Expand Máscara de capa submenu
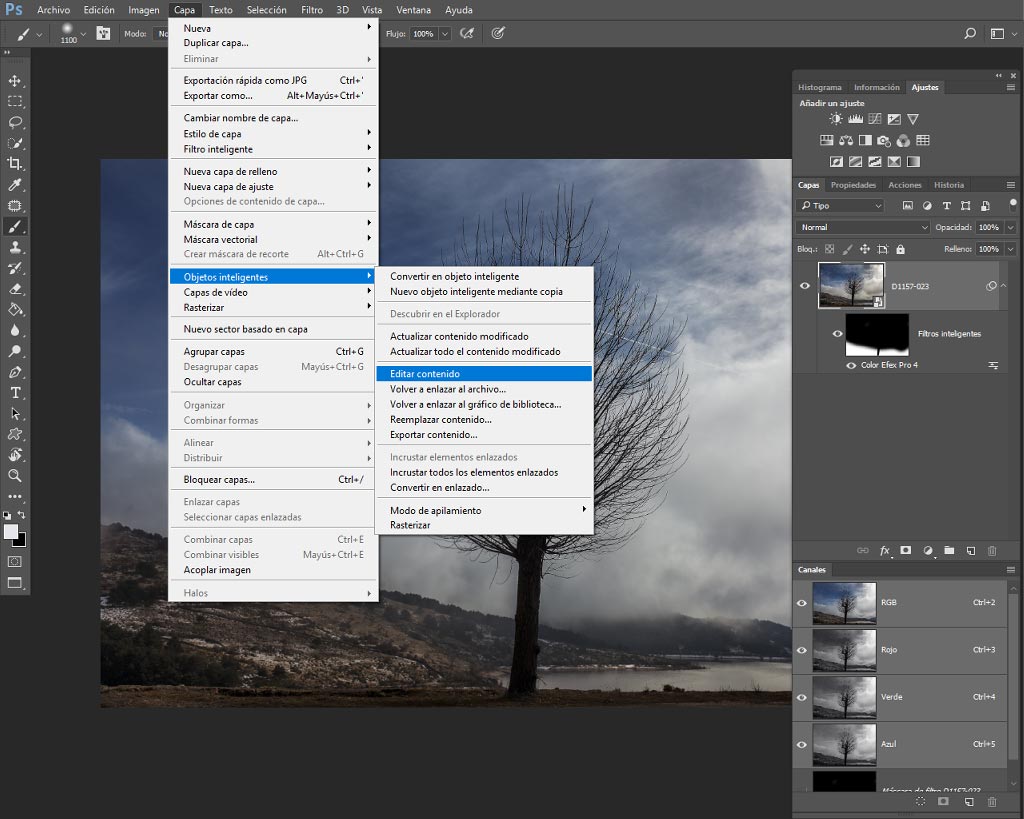The width and height of the screenshot is (1024, 819). click(x=274, y=225)
